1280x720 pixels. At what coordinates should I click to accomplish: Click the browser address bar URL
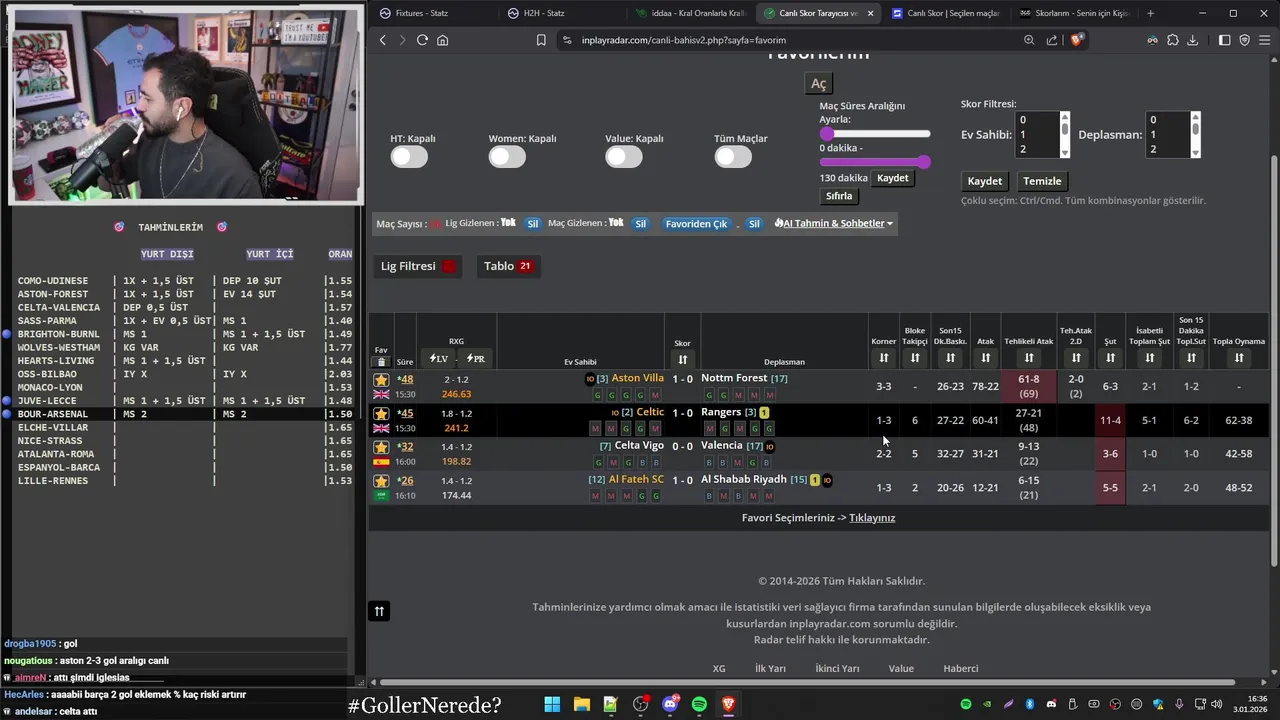[684, 40]
